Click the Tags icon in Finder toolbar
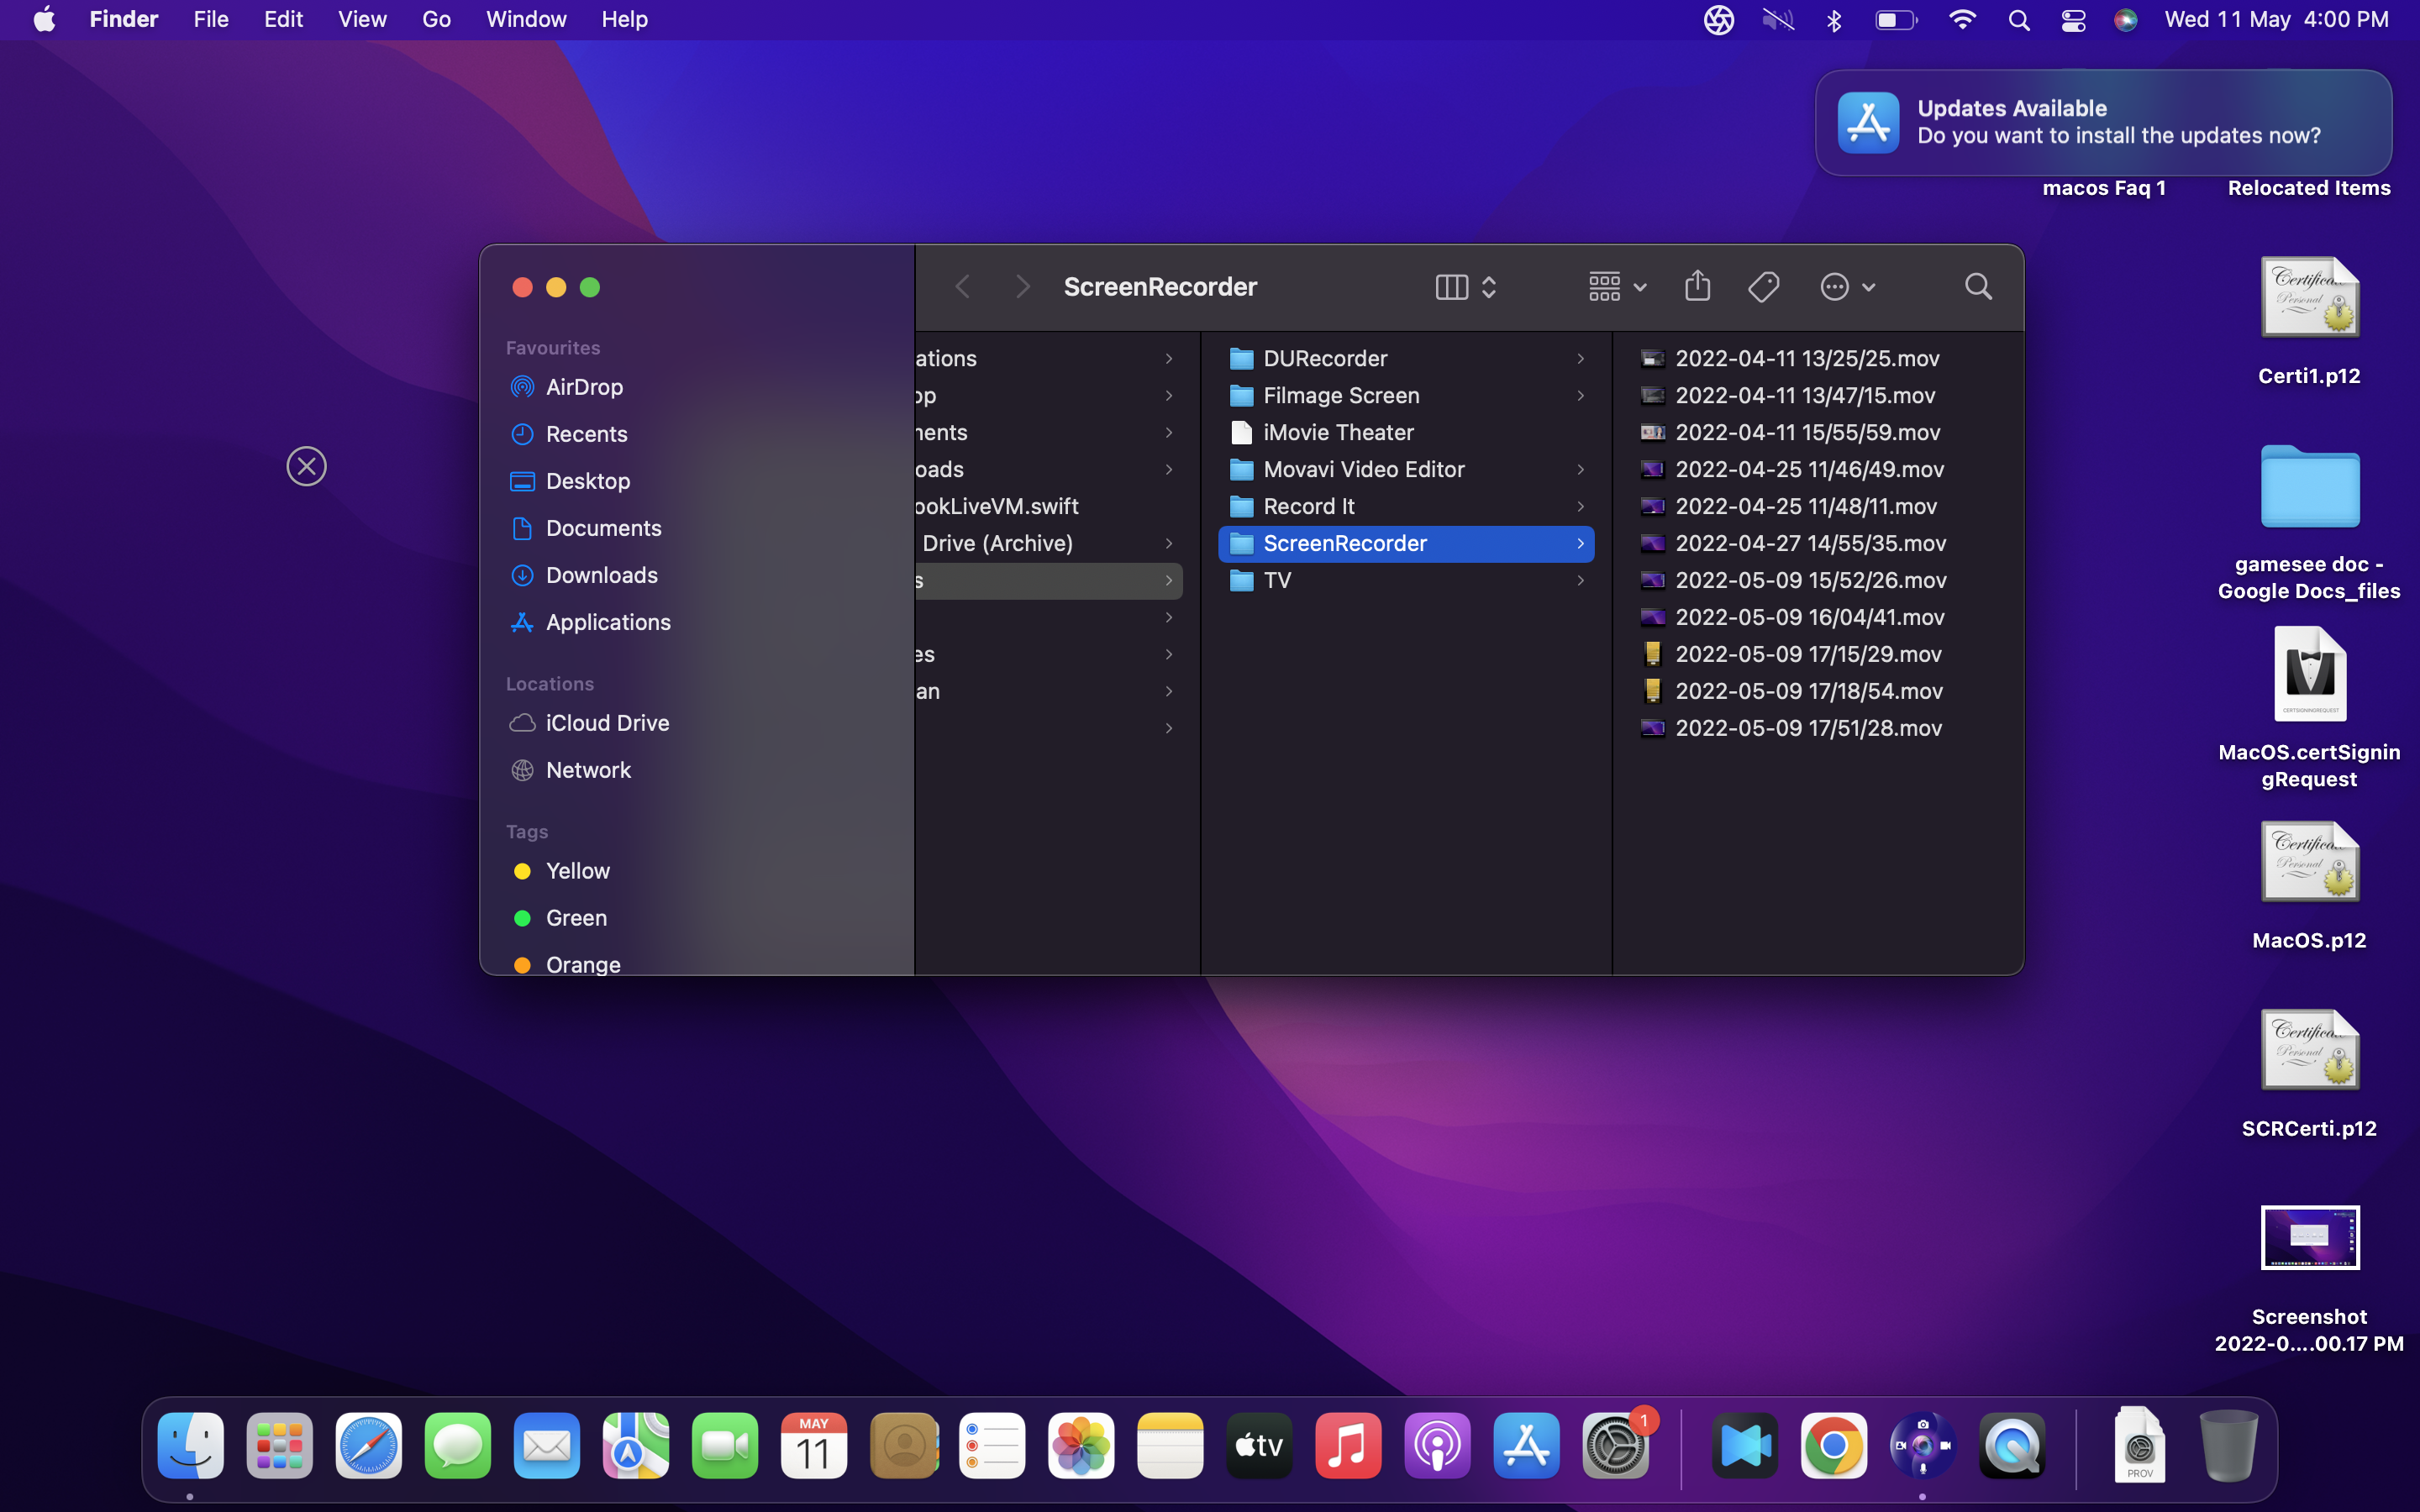This screenshot has height=1512, width=2420. [1765, 286]
